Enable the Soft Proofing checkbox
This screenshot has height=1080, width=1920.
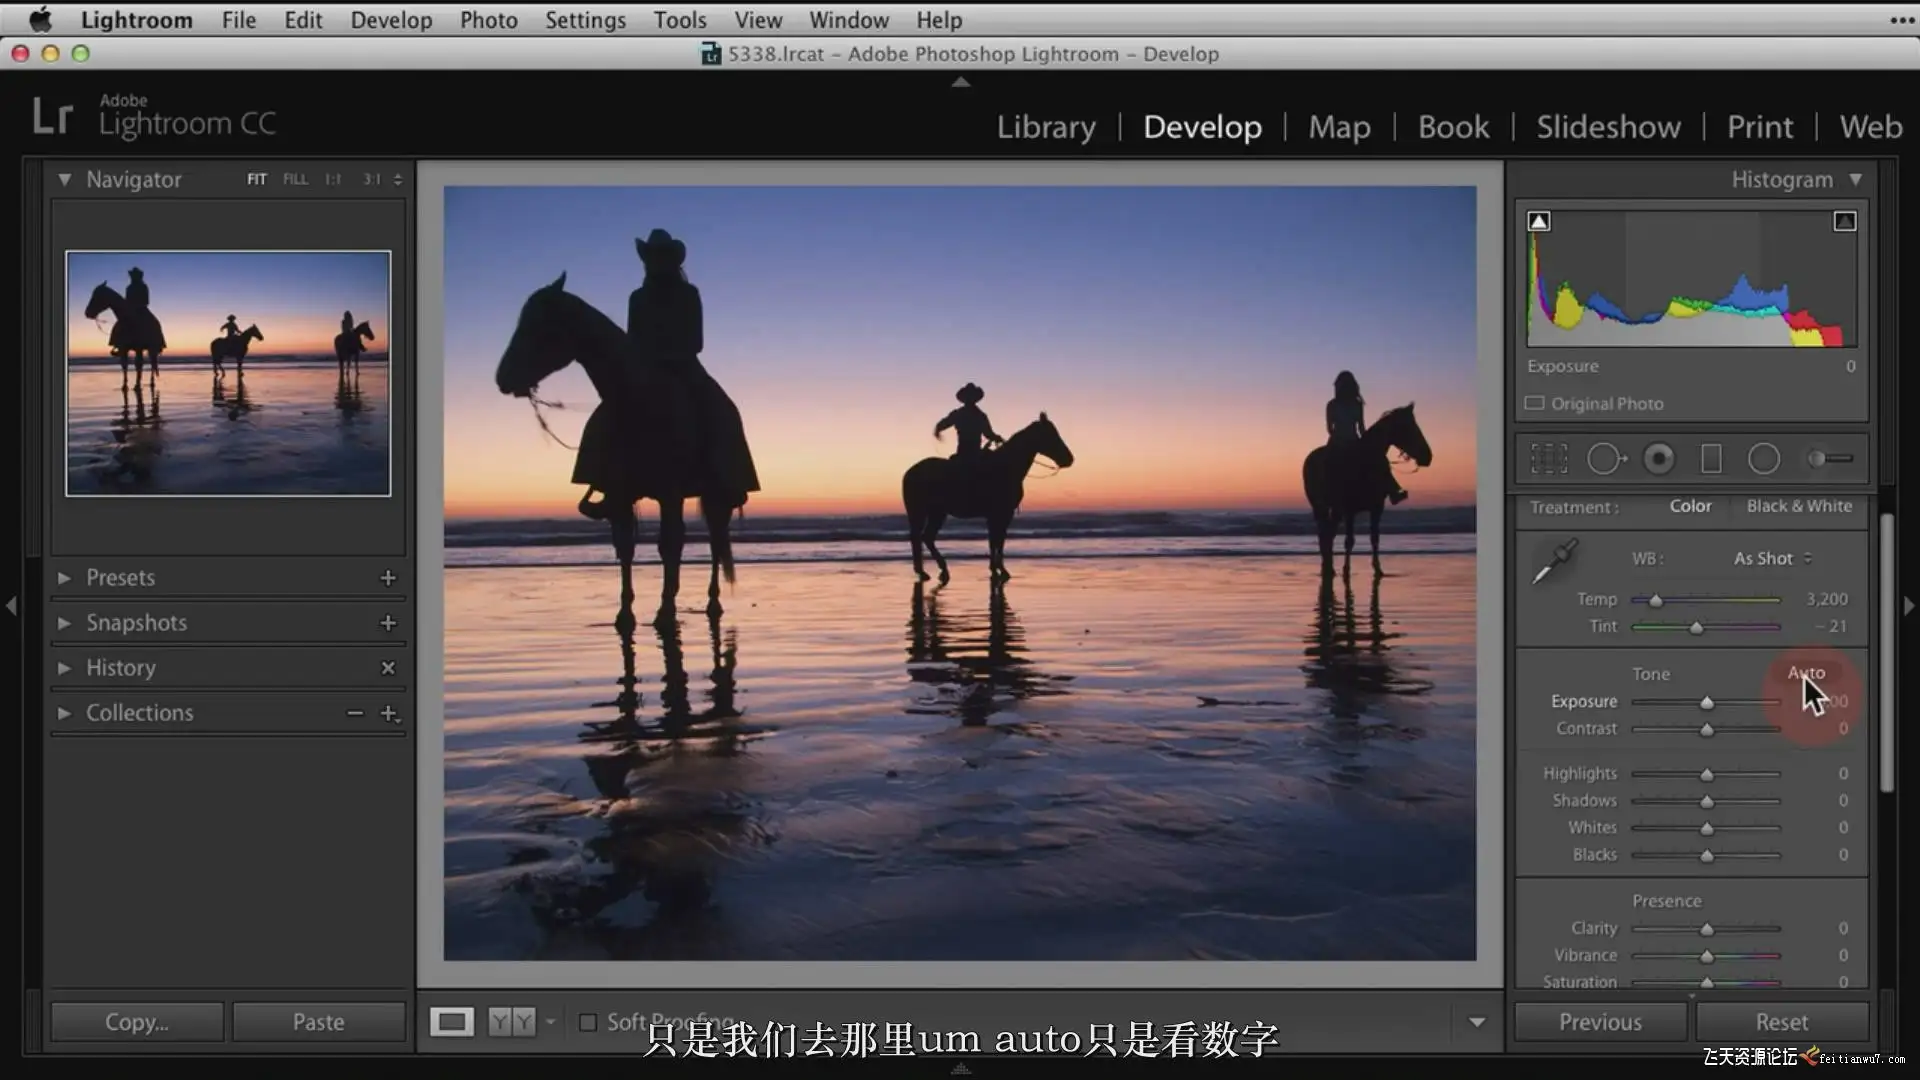pos(588,1022)
